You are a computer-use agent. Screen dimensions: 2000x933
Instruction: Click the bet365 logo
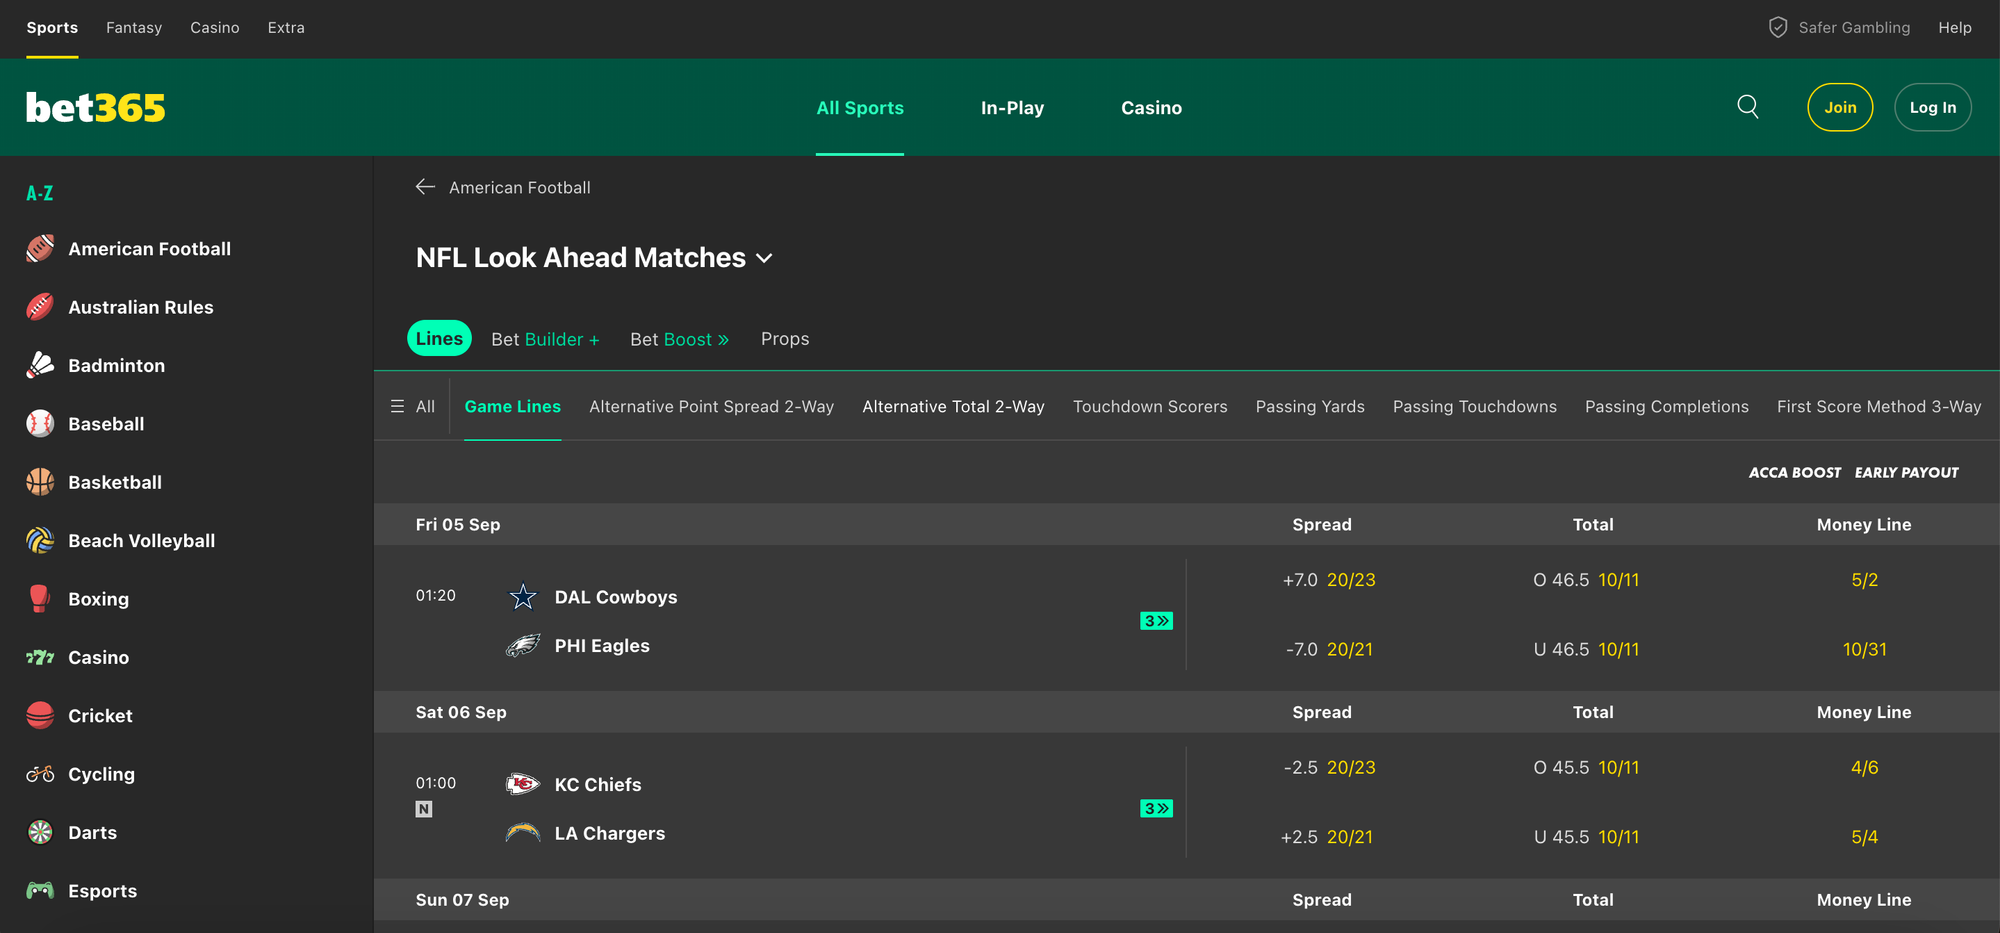96,107
